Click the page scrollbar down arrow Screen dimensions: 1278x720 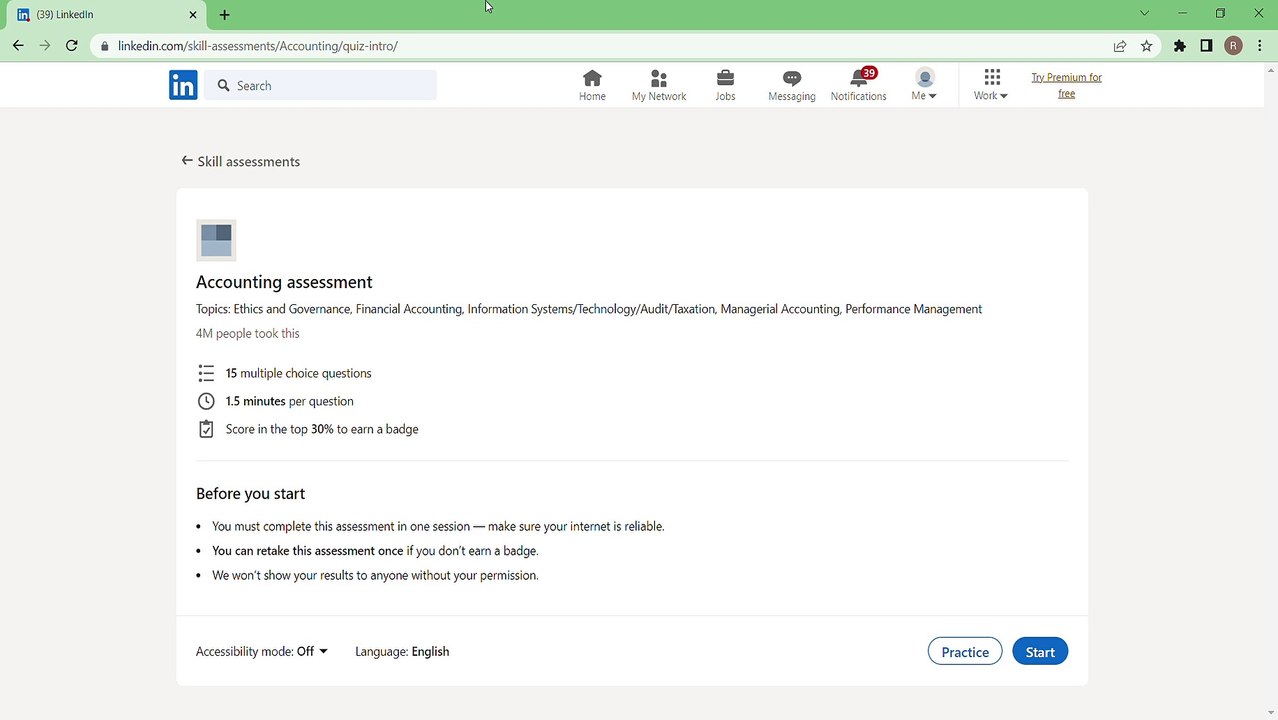[1270, 712]
